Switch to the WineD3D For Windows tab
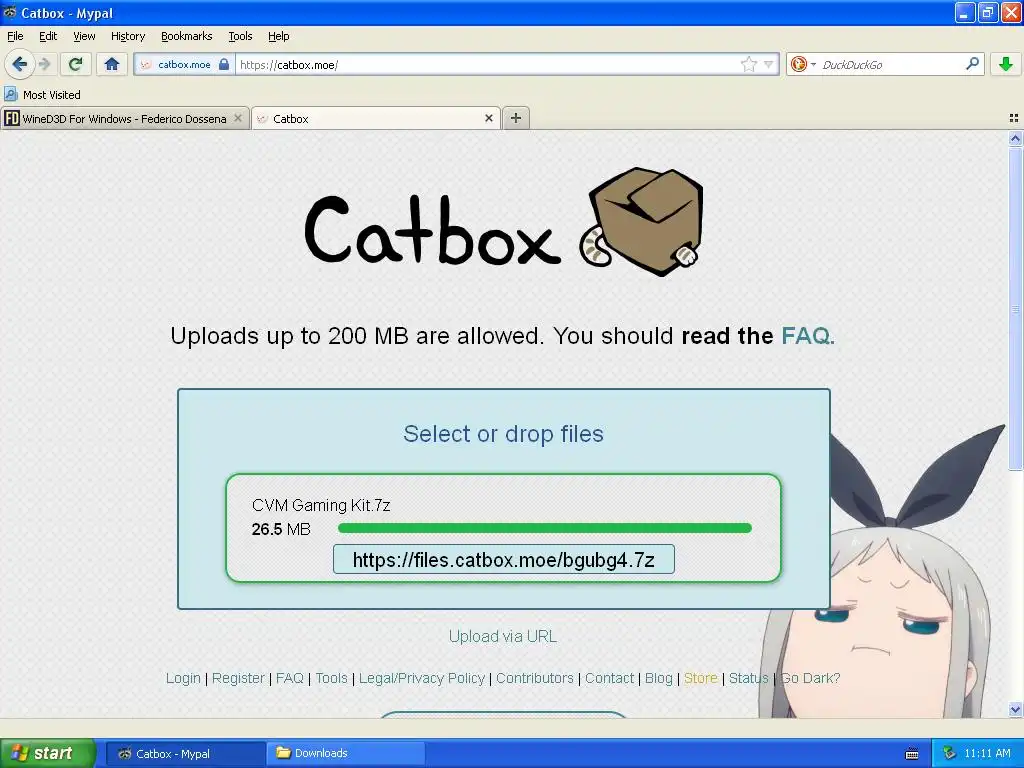The image size is (1024, 768). [124, 118]
